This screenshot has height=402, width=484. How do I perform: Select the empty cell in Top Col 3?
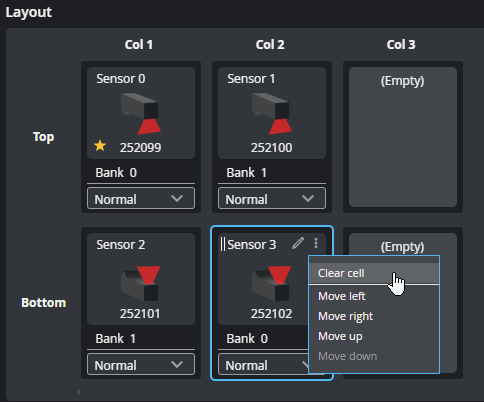(403, 137)
